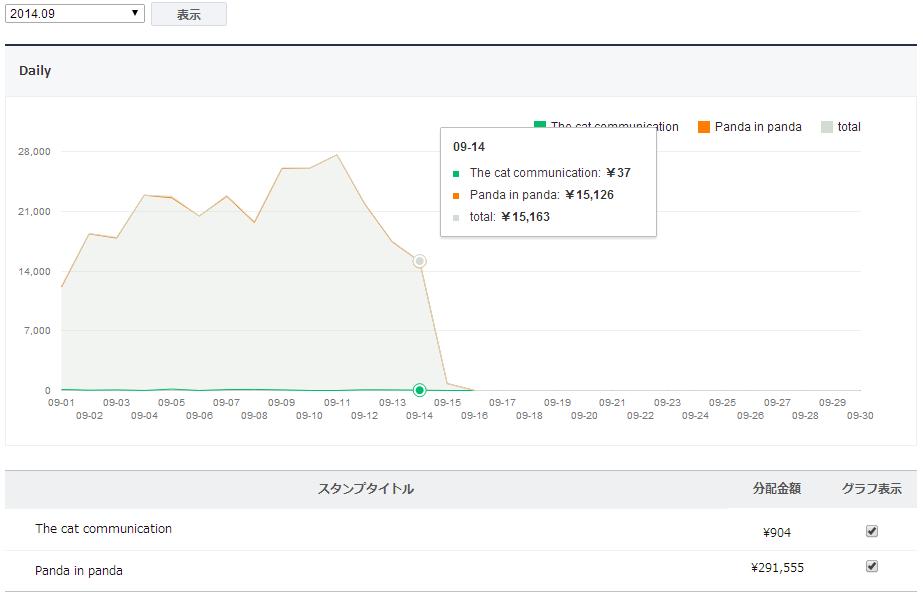
Task: Select The cat communication table row title
Action: (x=103, y=529)
